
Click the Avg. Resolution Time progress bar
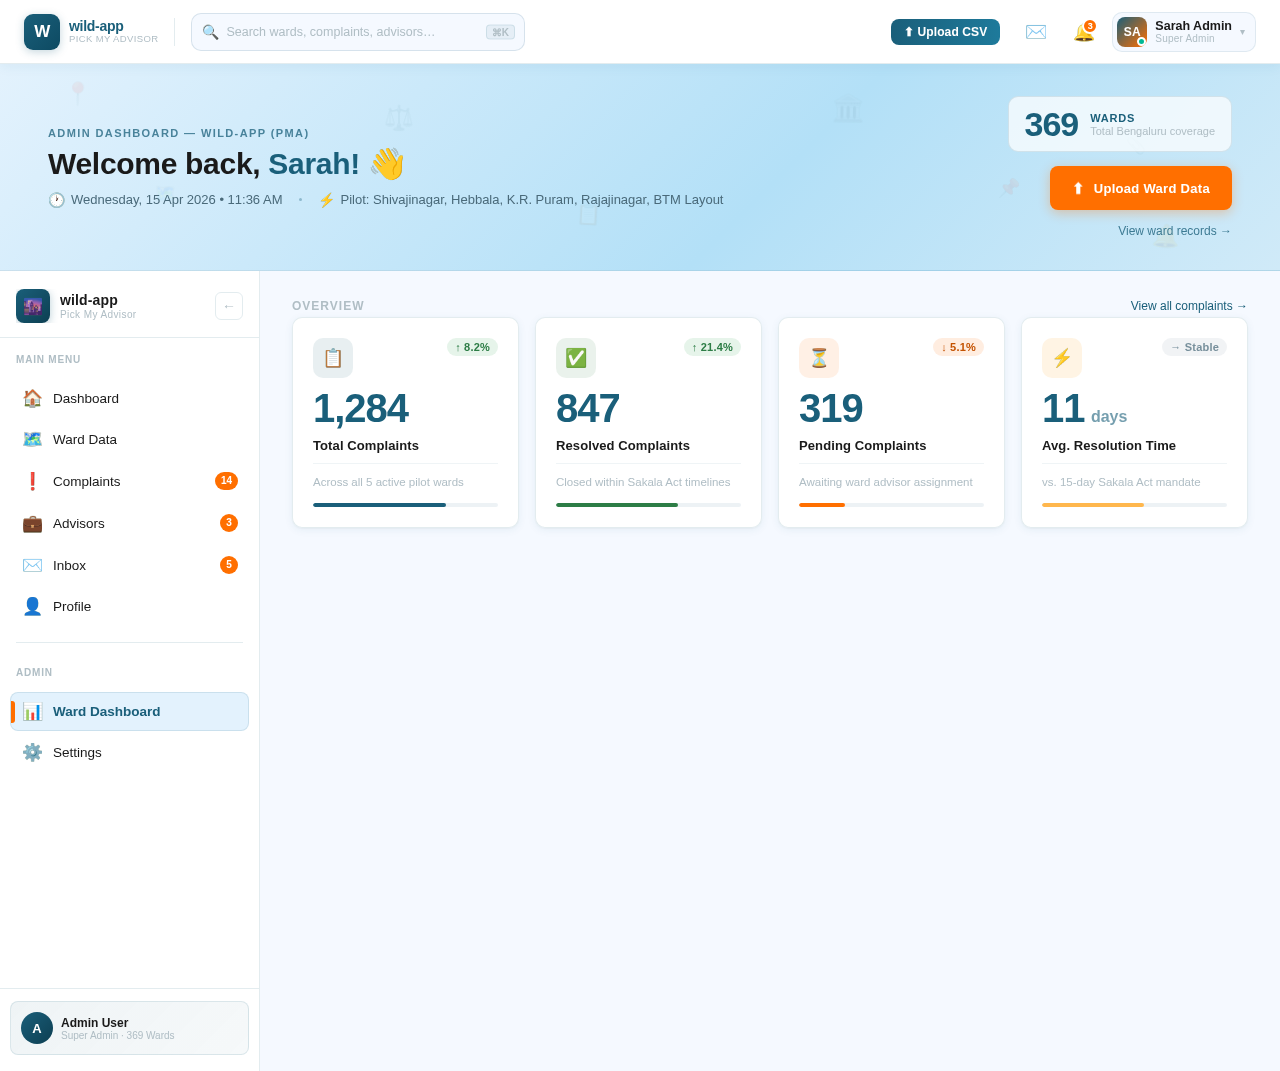1134,505
